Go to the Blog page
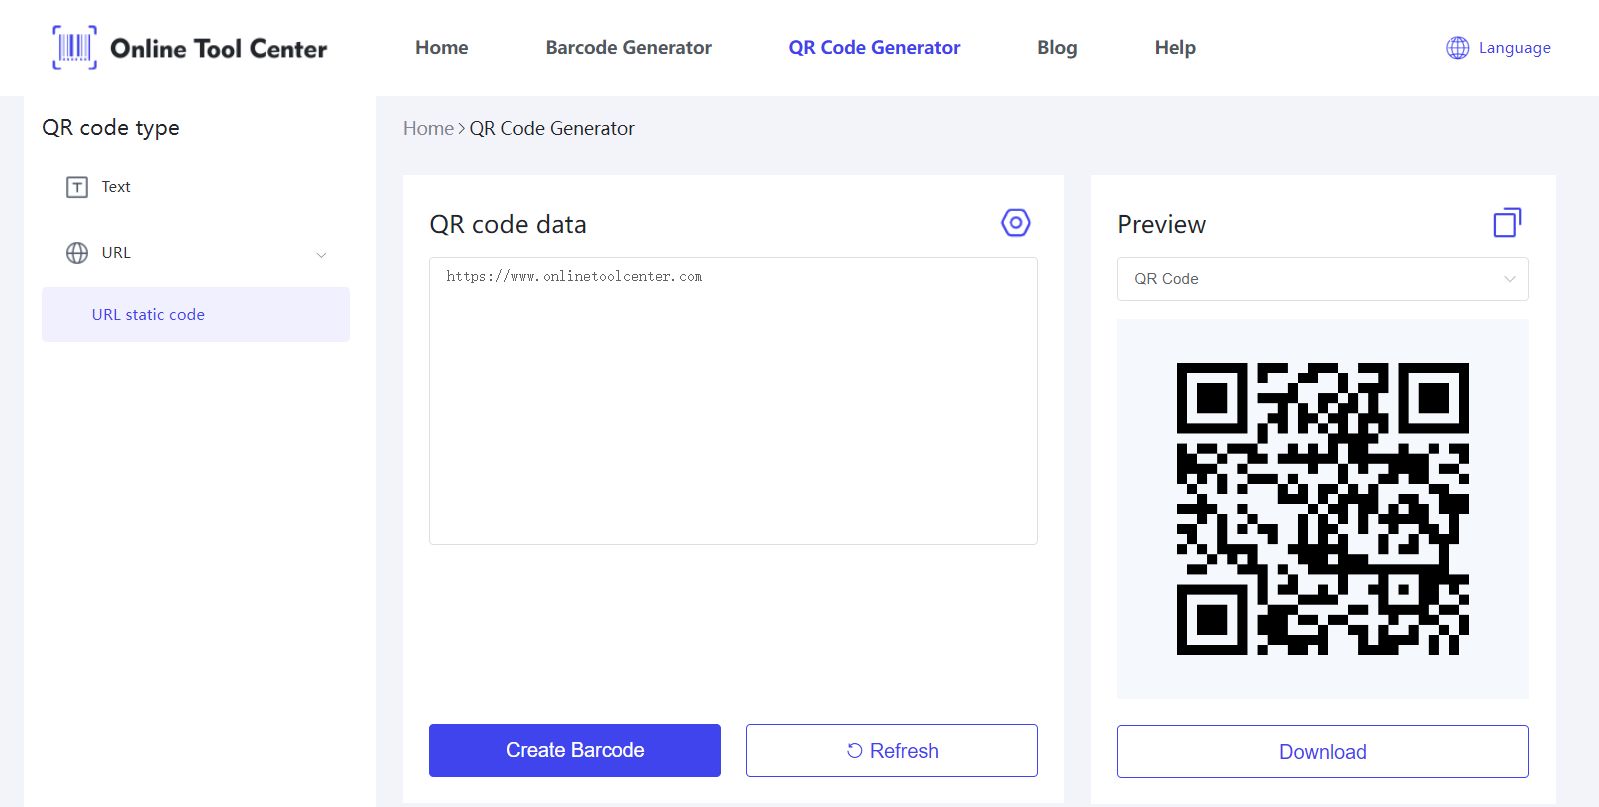The image size is (1599, 807). point(1056,48)
